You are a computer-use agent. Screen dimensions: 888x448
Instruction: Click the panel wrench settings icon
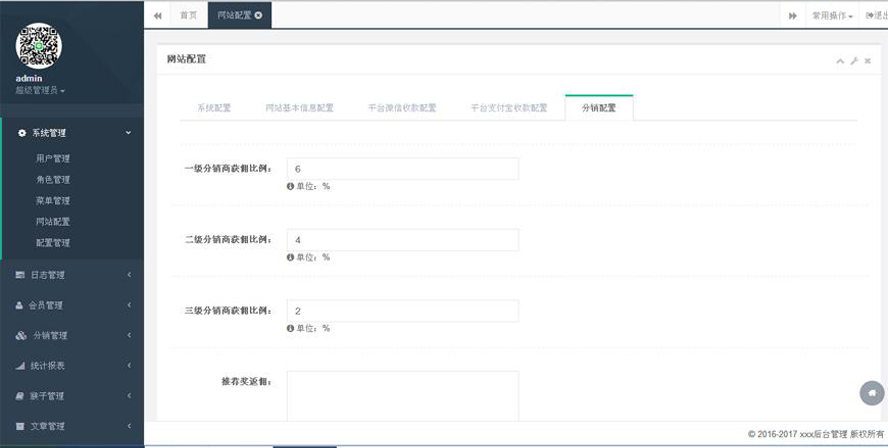point(854,61)
